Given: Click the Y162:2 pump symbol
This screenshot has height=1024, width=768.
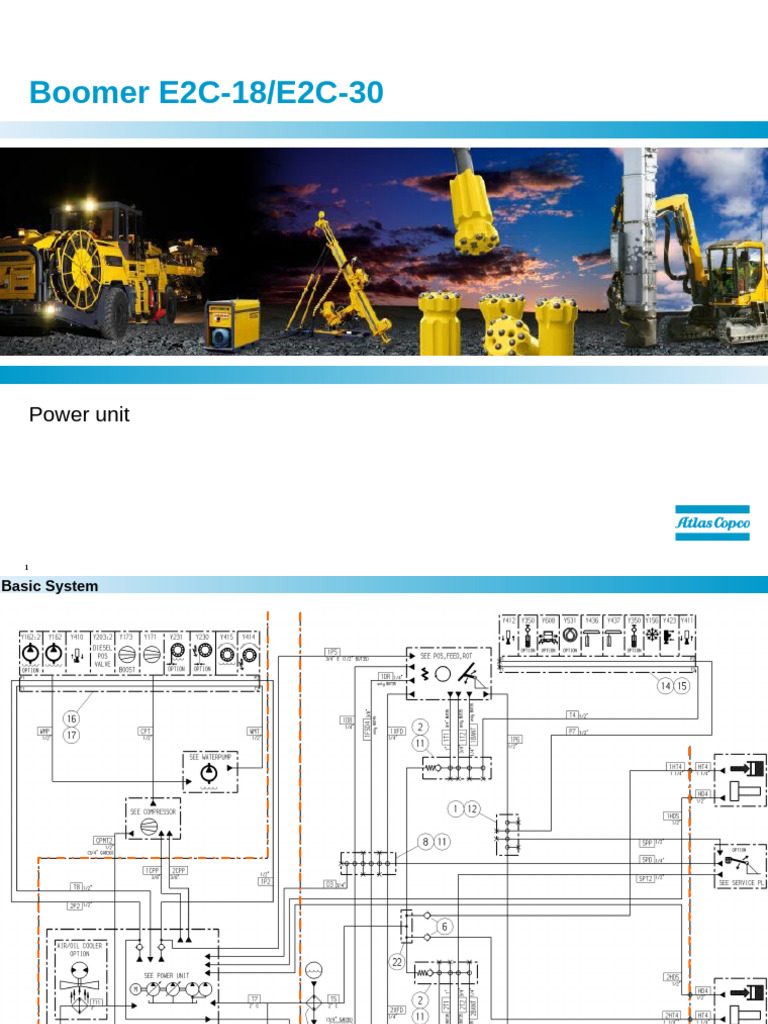Looking at the screenshot, I should coord(30,653).
